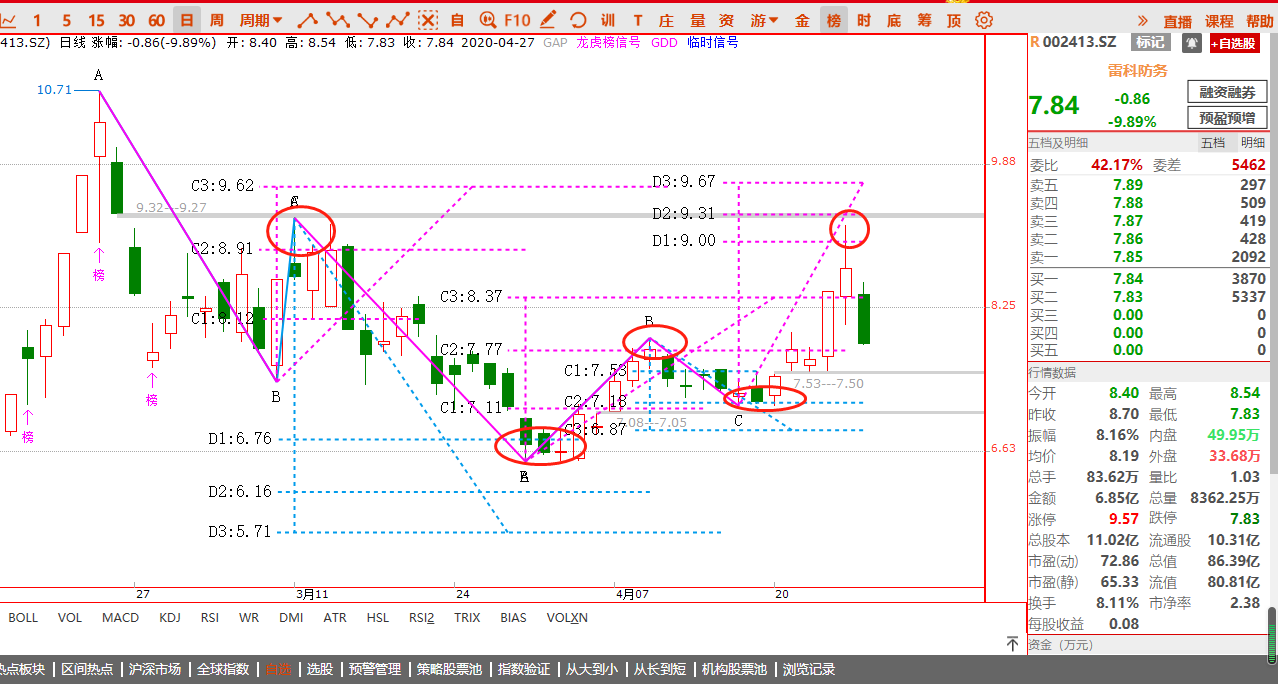
Task: Select the MACD indicator tab
Action: point(120,617)
